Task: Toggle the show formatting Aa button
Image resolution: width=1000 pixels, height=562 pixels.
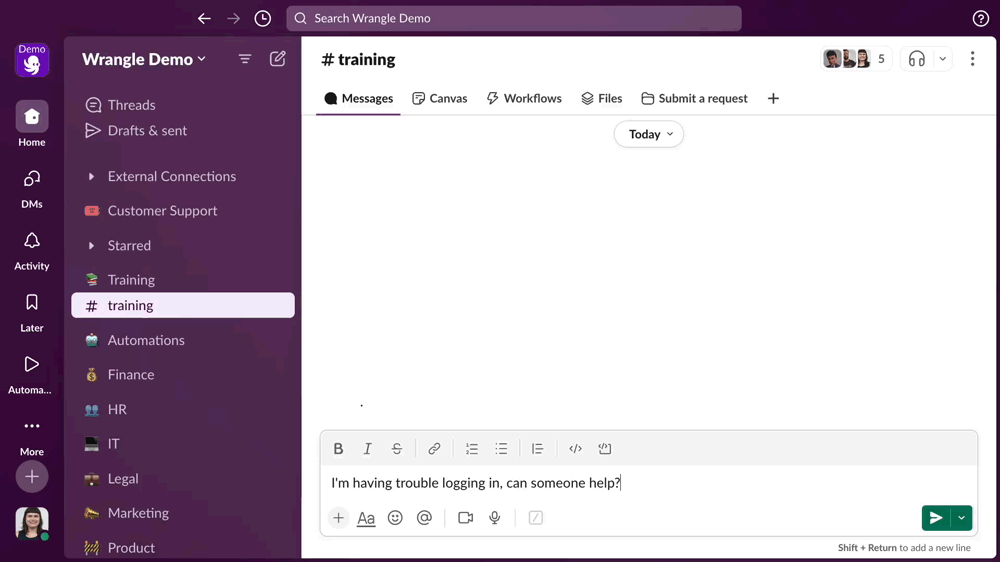Action: pyautogui.click(x=366, y=518)
